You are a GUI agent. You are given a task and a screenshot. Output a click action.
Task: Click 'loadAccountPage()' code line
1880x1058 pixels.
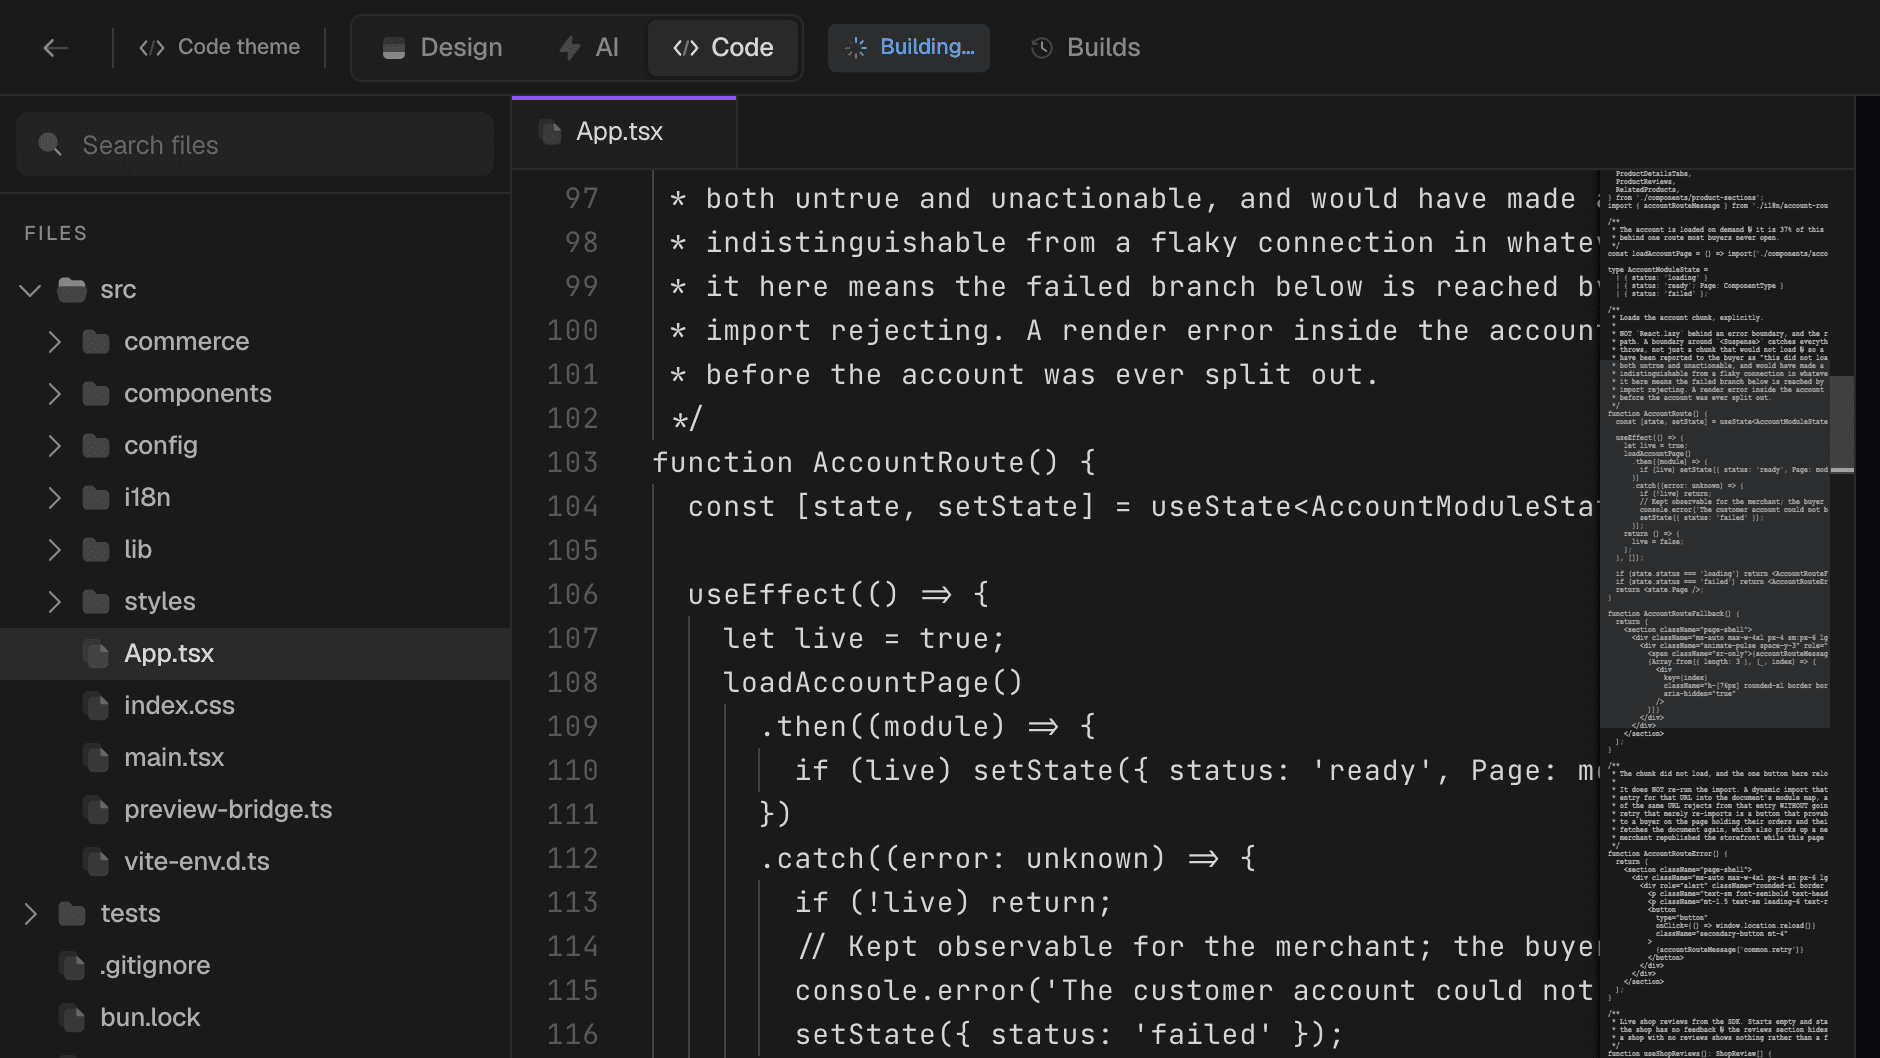point(873,683)
